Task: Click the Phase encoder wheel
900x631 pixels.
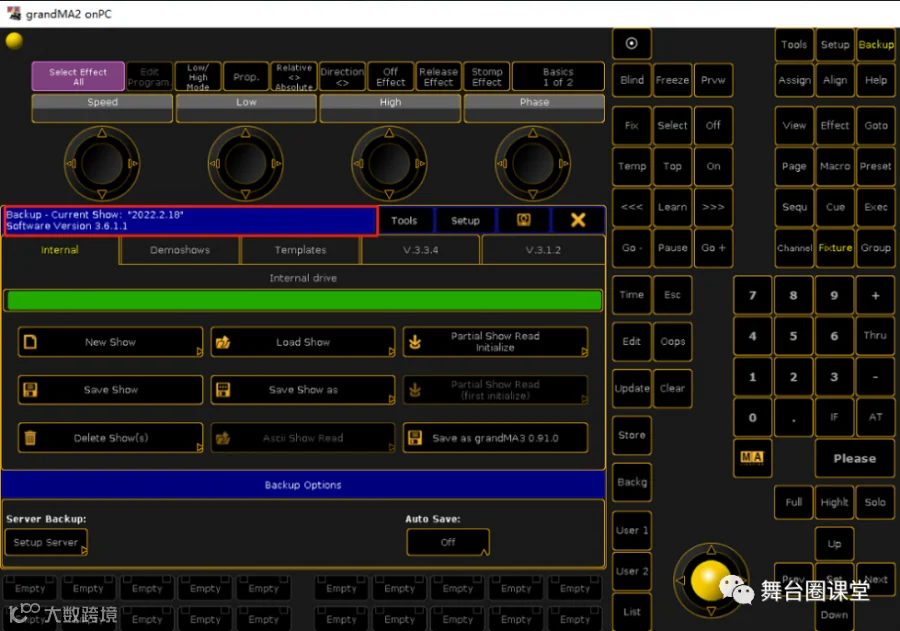Action: point(533,164)
